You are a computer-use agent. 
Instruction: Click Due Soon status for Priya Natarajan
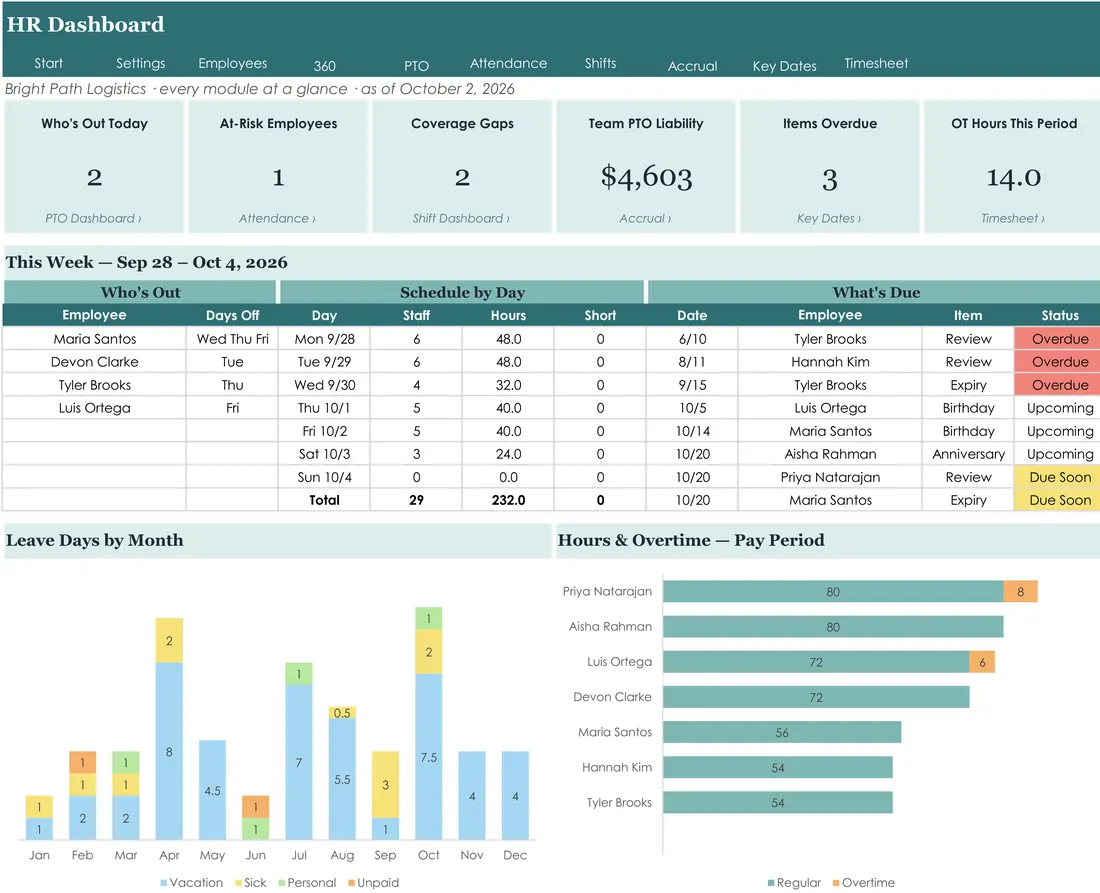[1059, 477]
